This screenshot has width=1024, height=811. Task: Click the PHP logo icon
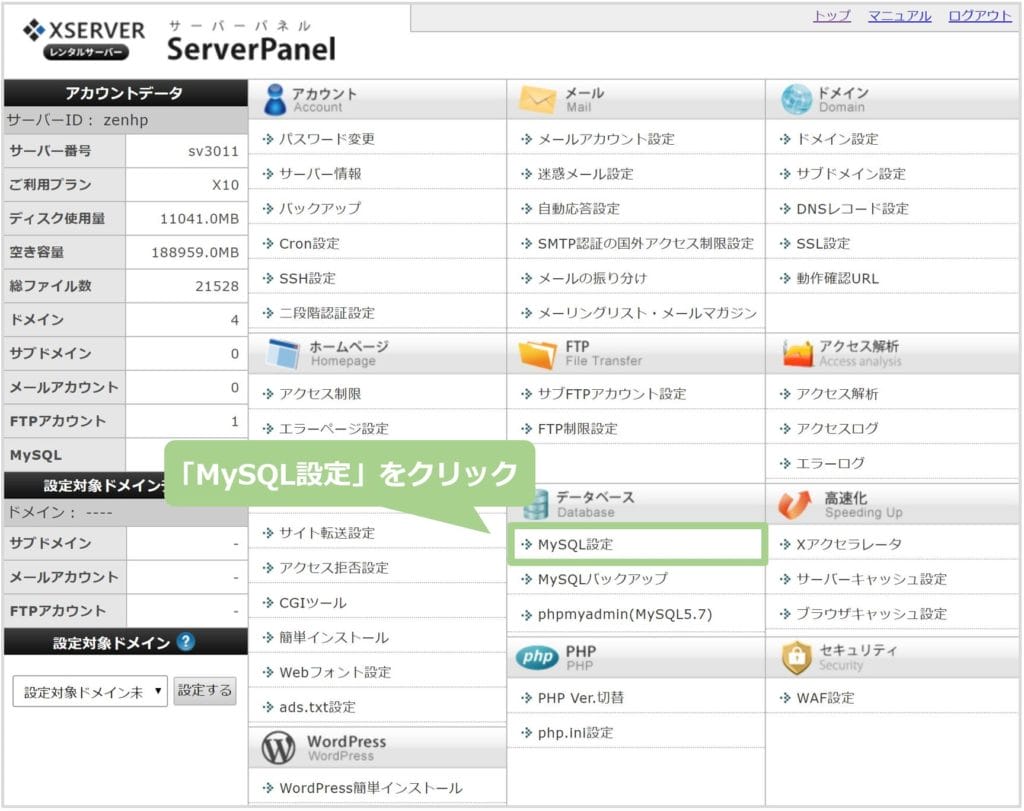pos(537,657)
